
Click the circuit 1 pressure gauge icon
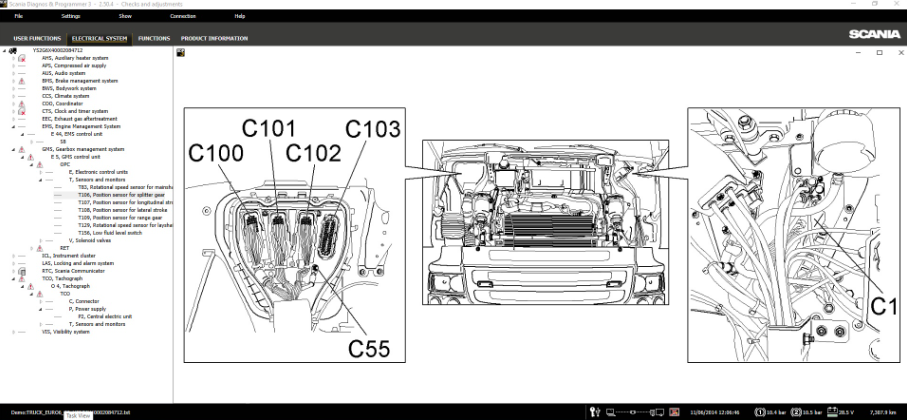(761, 412)
